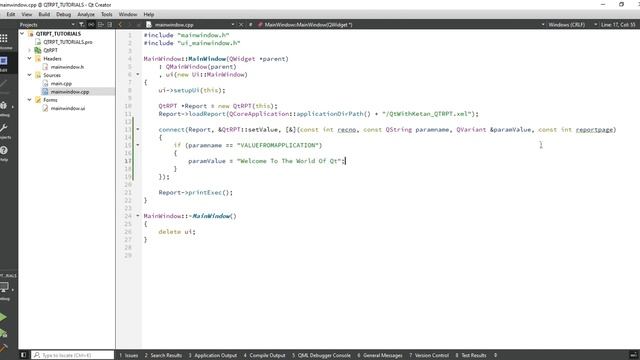Viewport: 640px width, 360px height.
Task: Open Test Results pane
Action: click(x=471, y=356)
